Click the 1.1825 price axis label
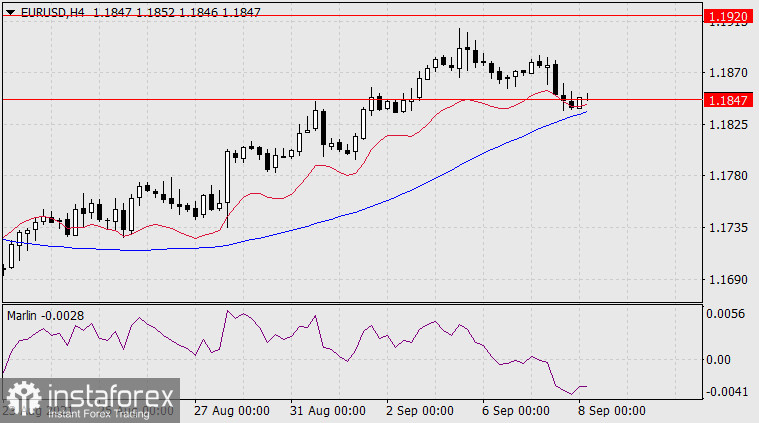 pos(726,125)
